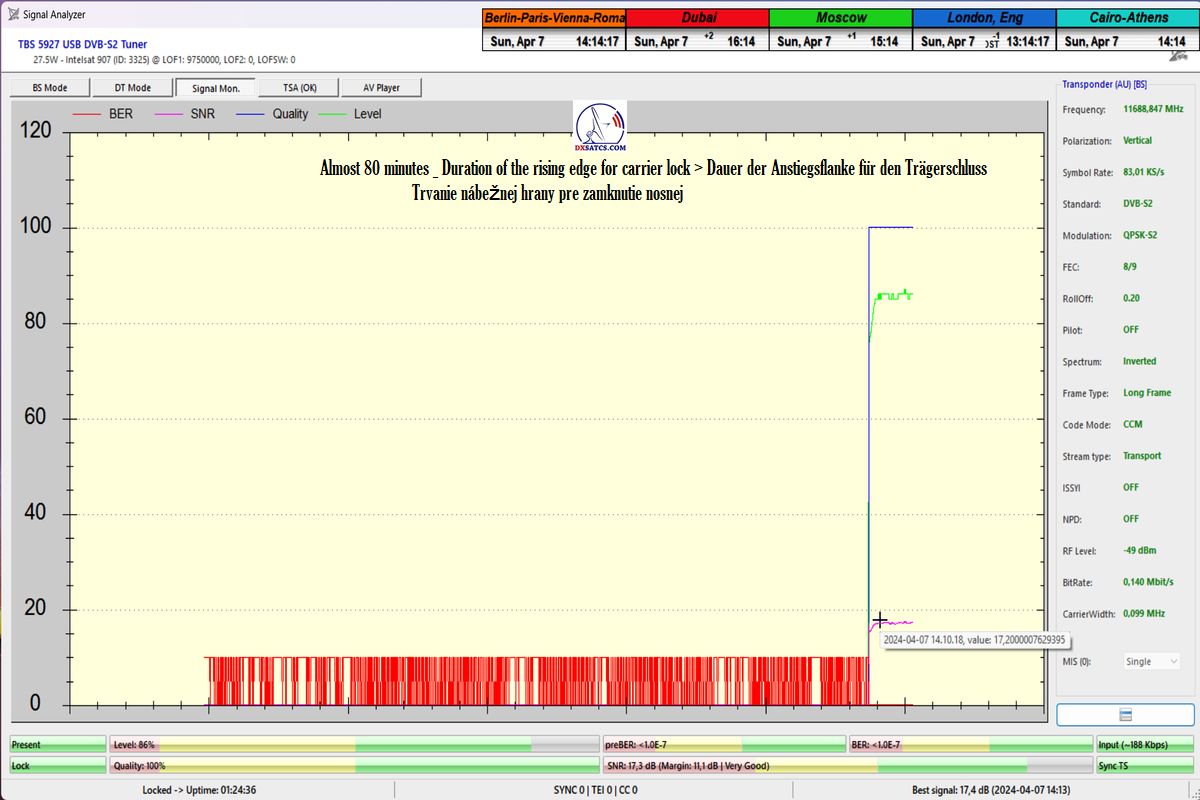Click the Quality 100% progress bar
This screenshot has width=1200, height=800.
pyautogui.click(x=355, y=765)
